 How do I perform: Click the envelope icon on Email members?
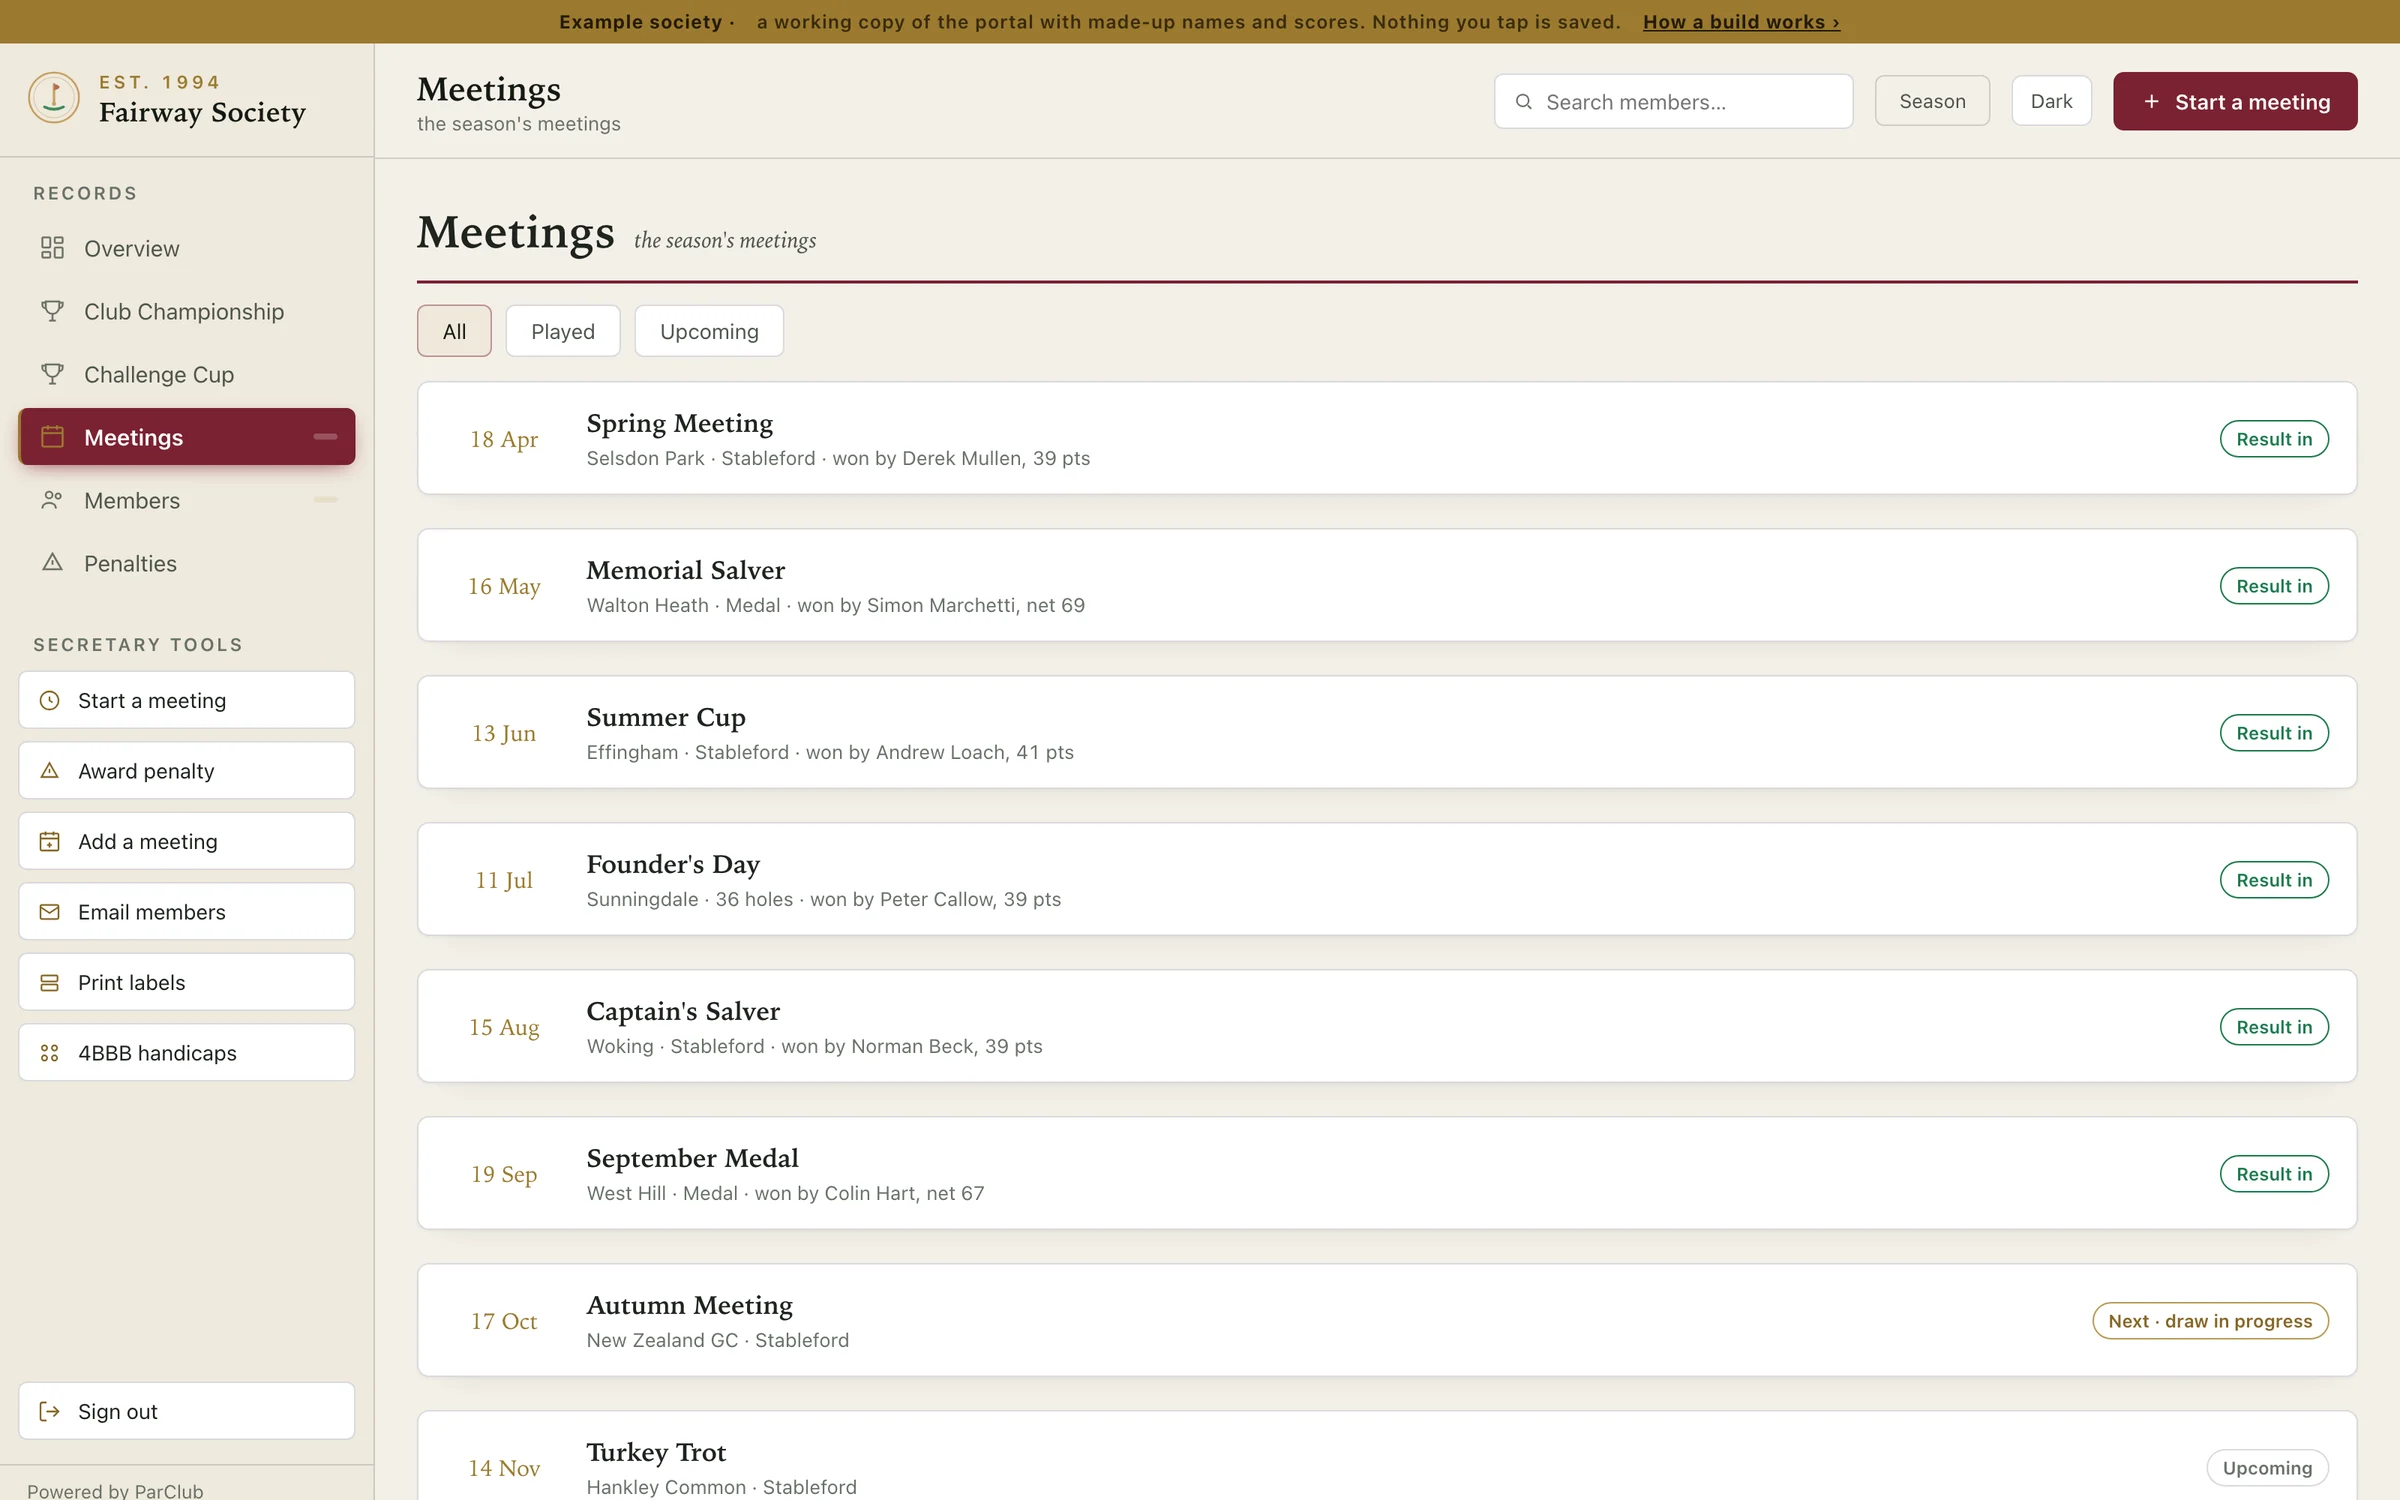(x=49, y=912)
